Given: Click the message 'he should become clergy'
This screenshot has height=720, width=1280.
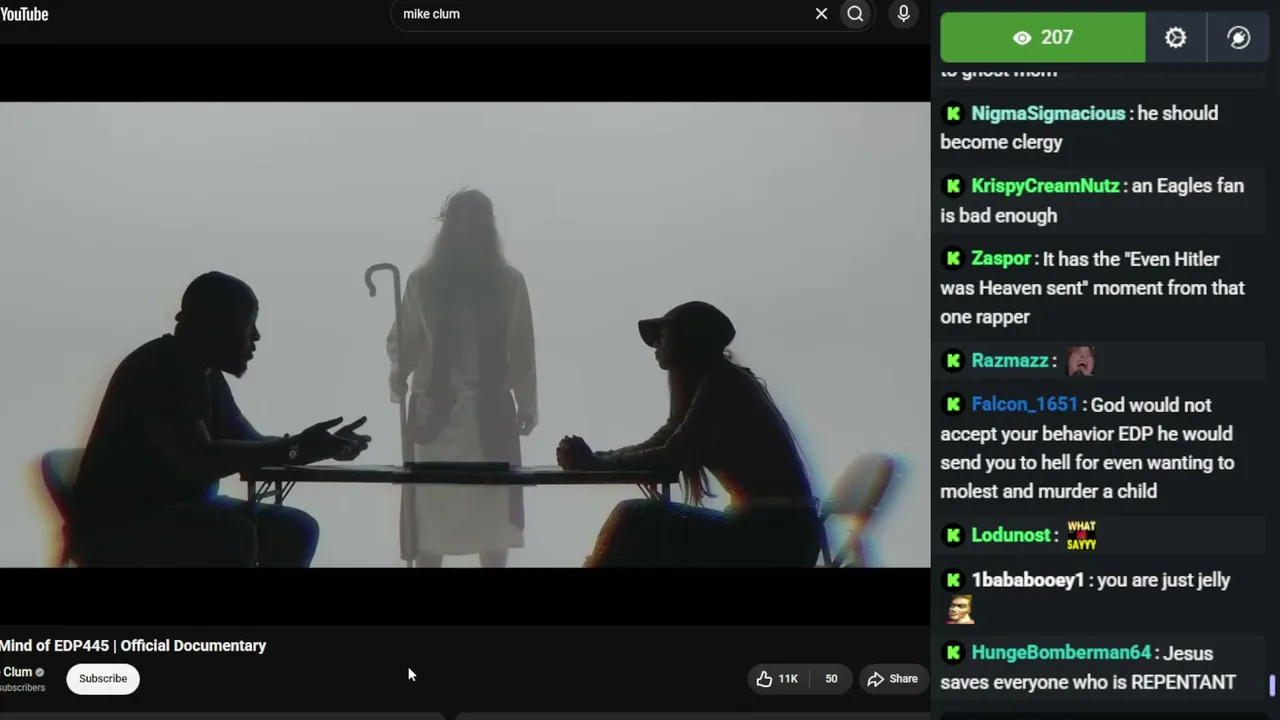Looking at the screenshot, I should coord(1078,128).
